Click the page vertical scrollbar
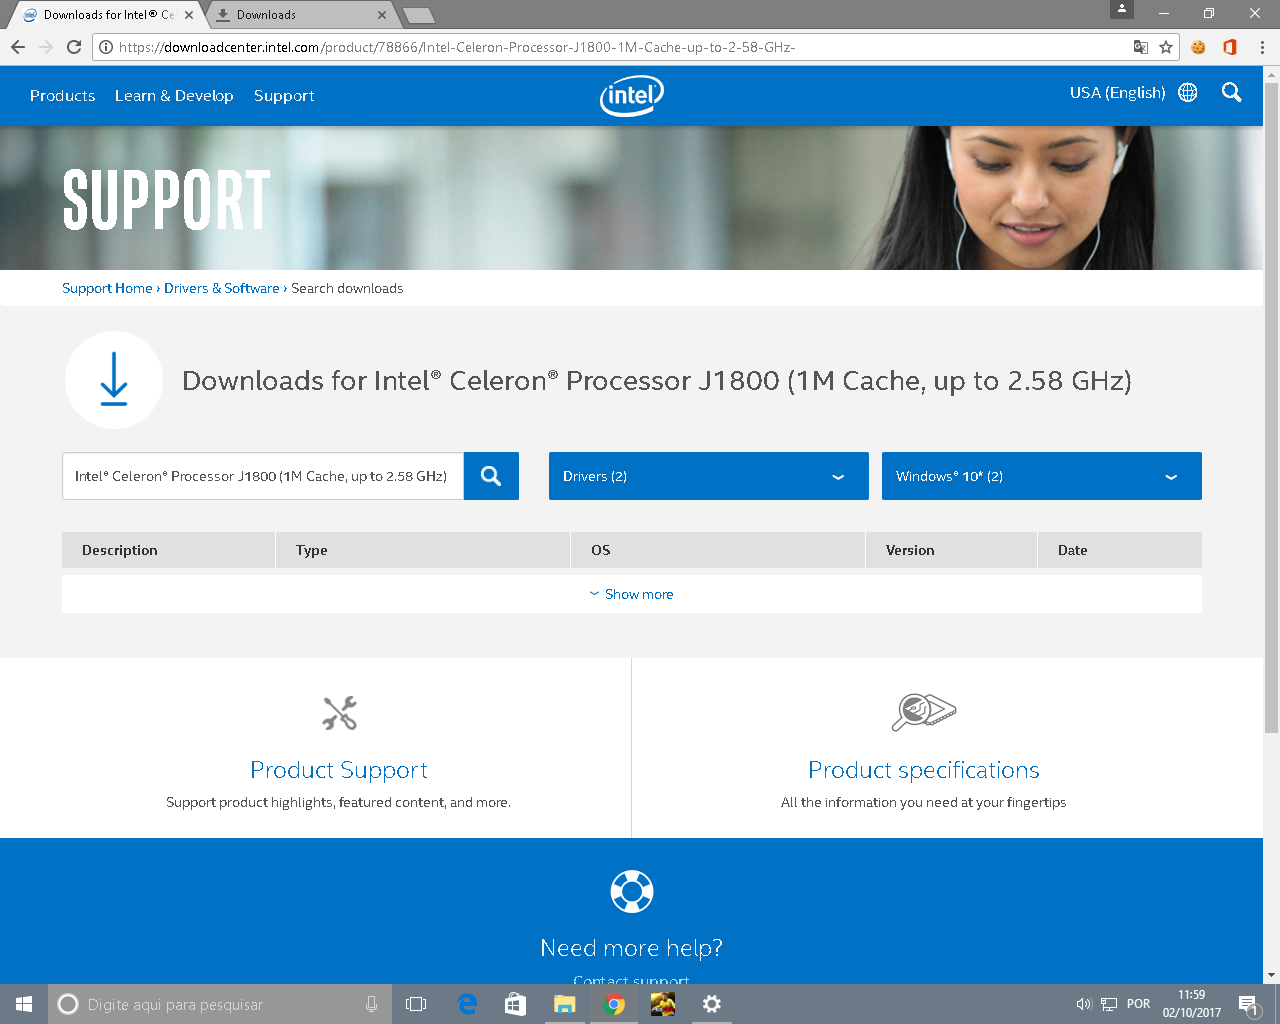Screen dimensions: 1280x1024 point(1272,407)
